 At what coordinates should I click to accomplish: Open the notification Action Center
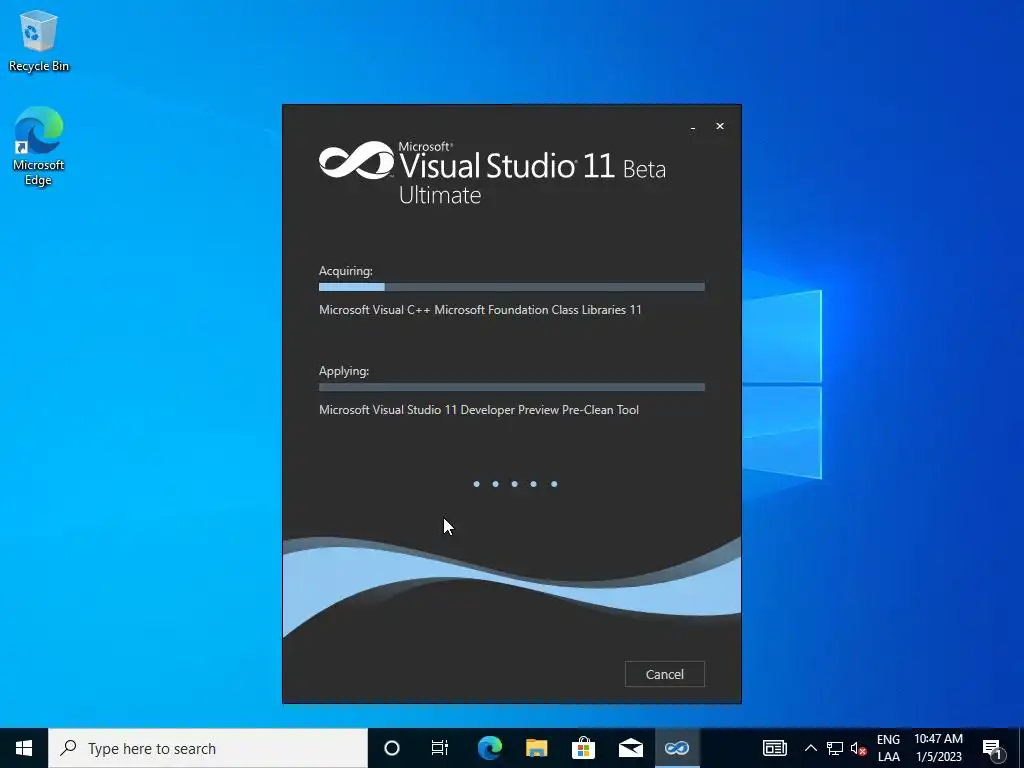(x=991, y=748)
